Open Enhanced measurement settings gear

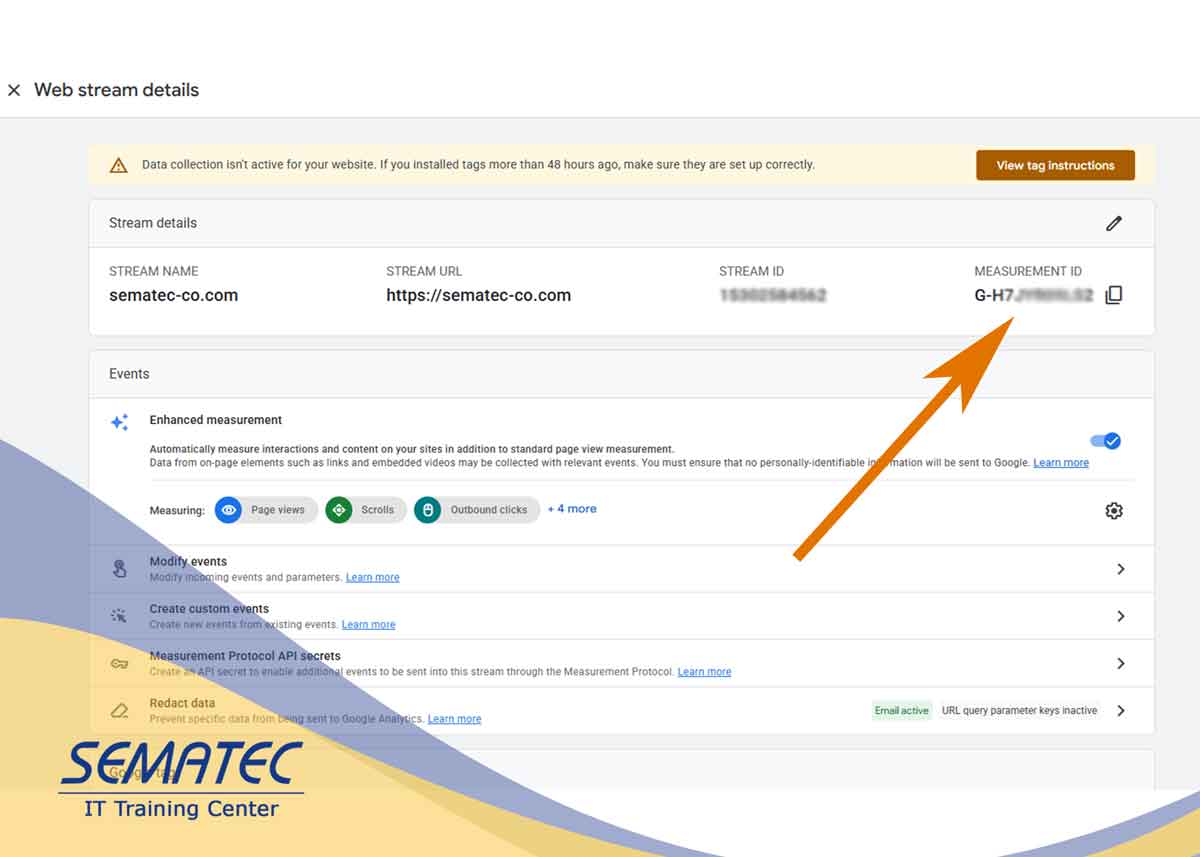pyautogui.click(x=1114, y=511)
